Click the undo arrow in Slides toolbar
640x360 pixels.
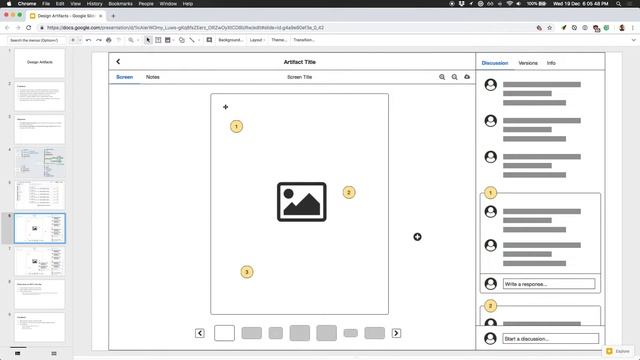[89, 40]
